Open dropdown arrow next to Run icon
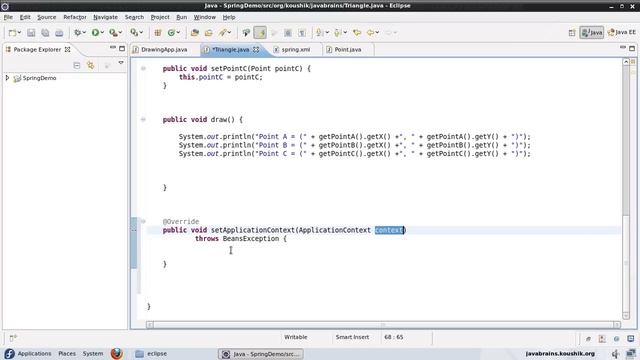 (102, 33)
